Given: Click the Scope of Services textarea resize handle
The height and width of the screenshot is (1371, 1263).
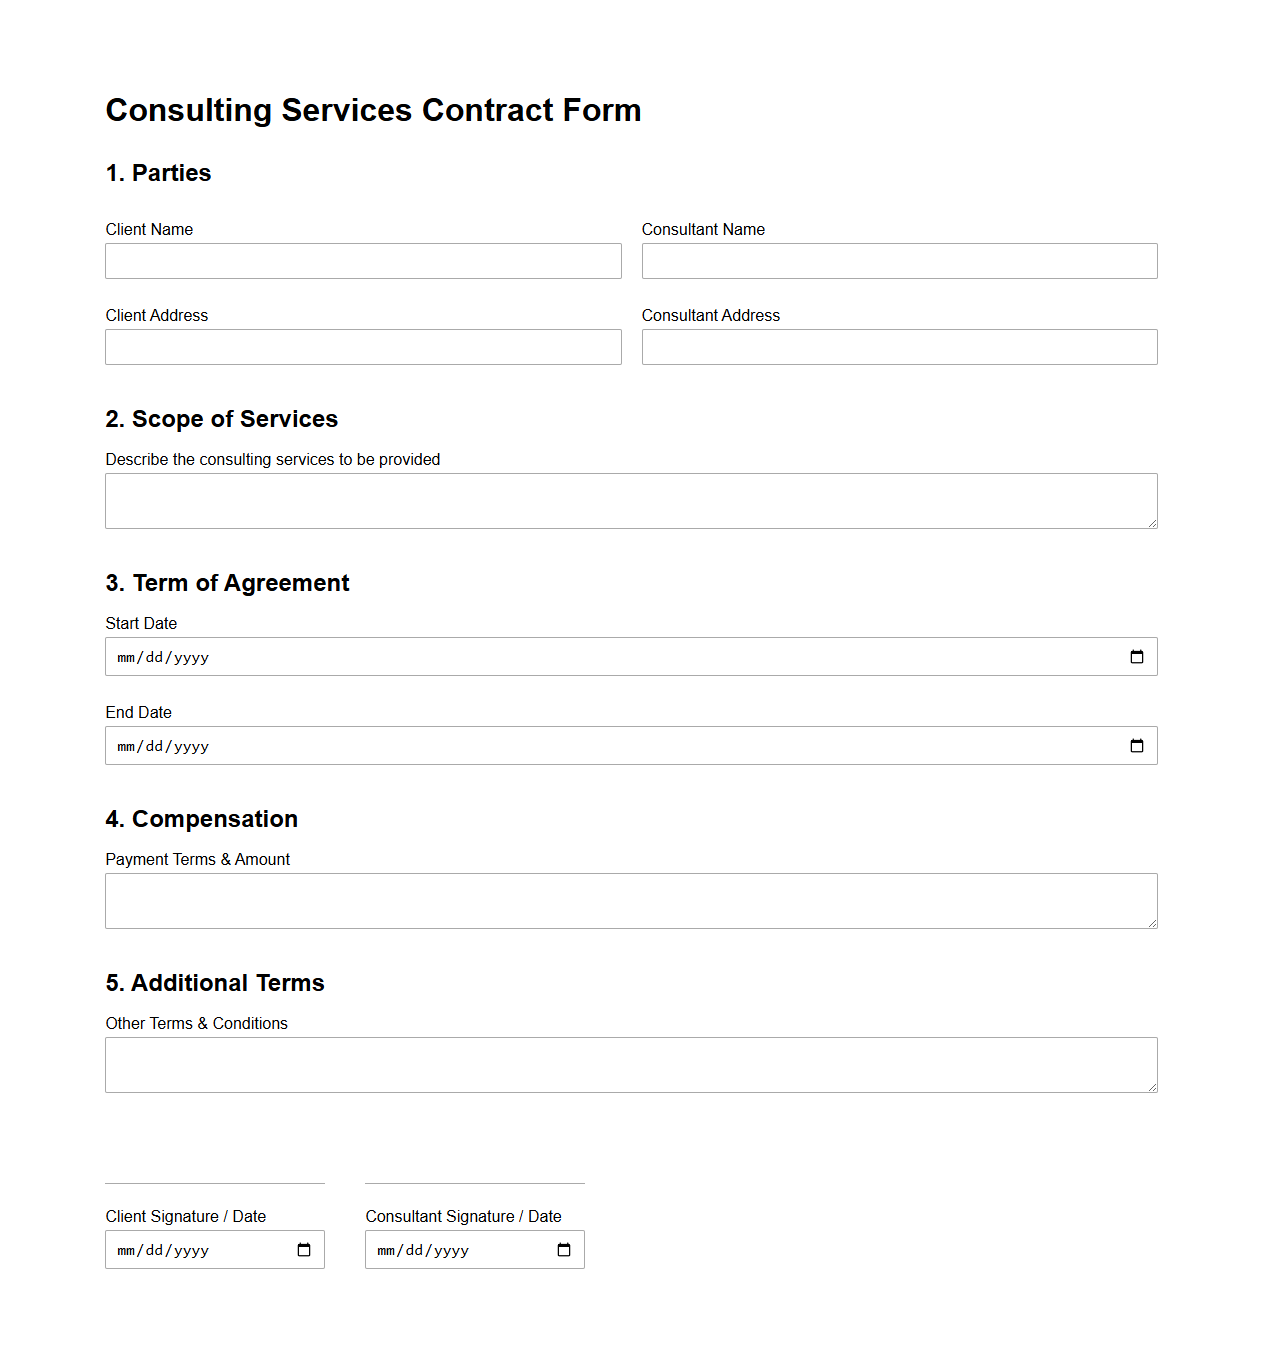Looking at the screenshot, I should pos(1152,524).
